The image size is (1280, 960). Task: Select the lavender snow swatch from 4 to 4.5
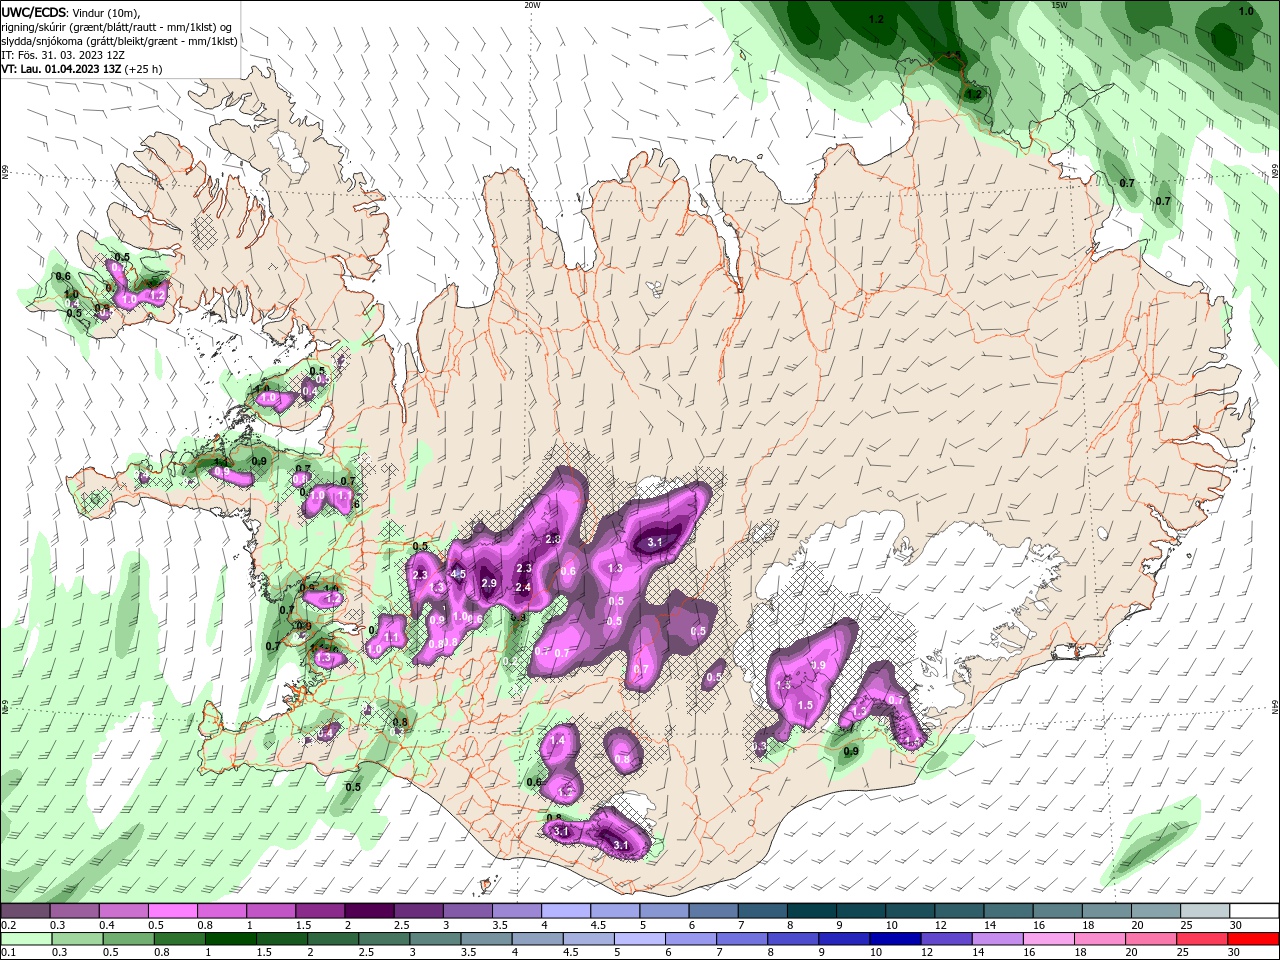(x=565, y=911)
